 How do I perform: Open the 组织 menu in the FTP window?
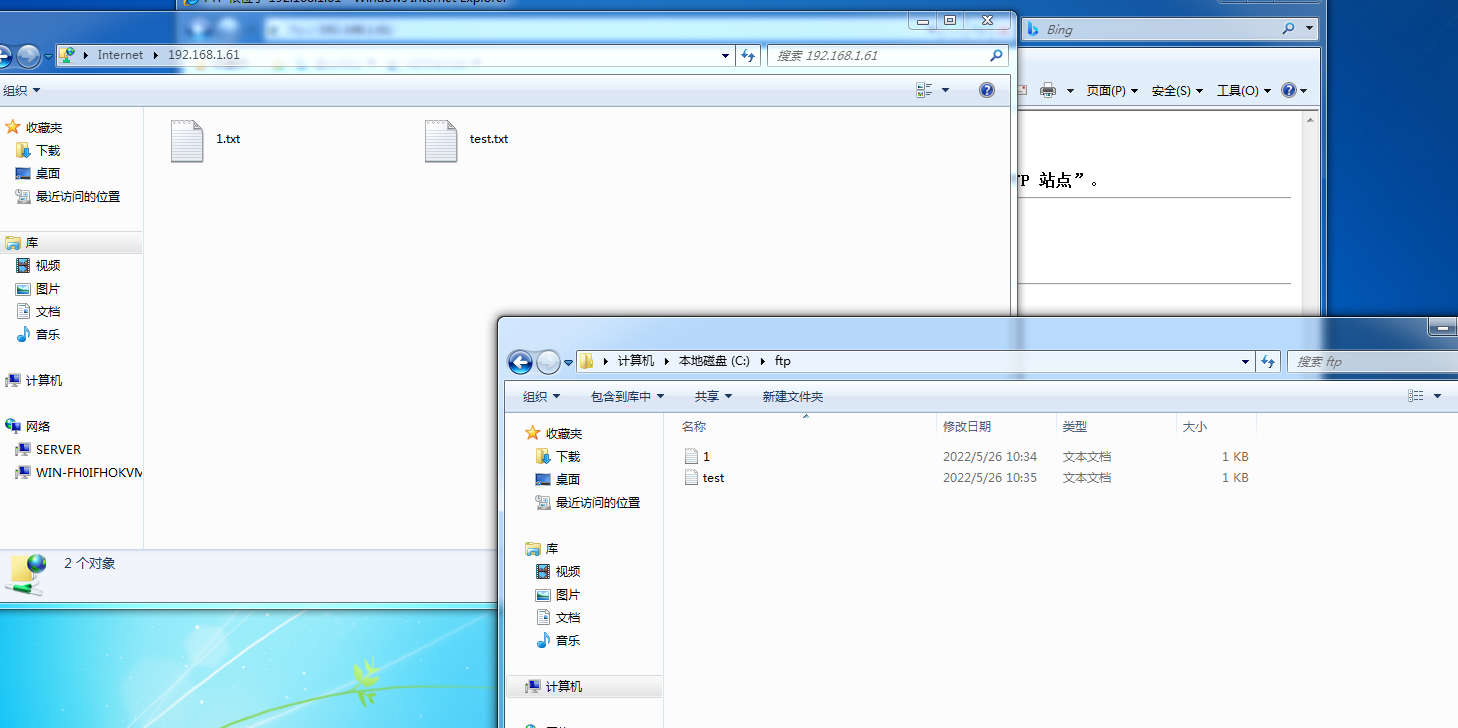tap(21, 90)
